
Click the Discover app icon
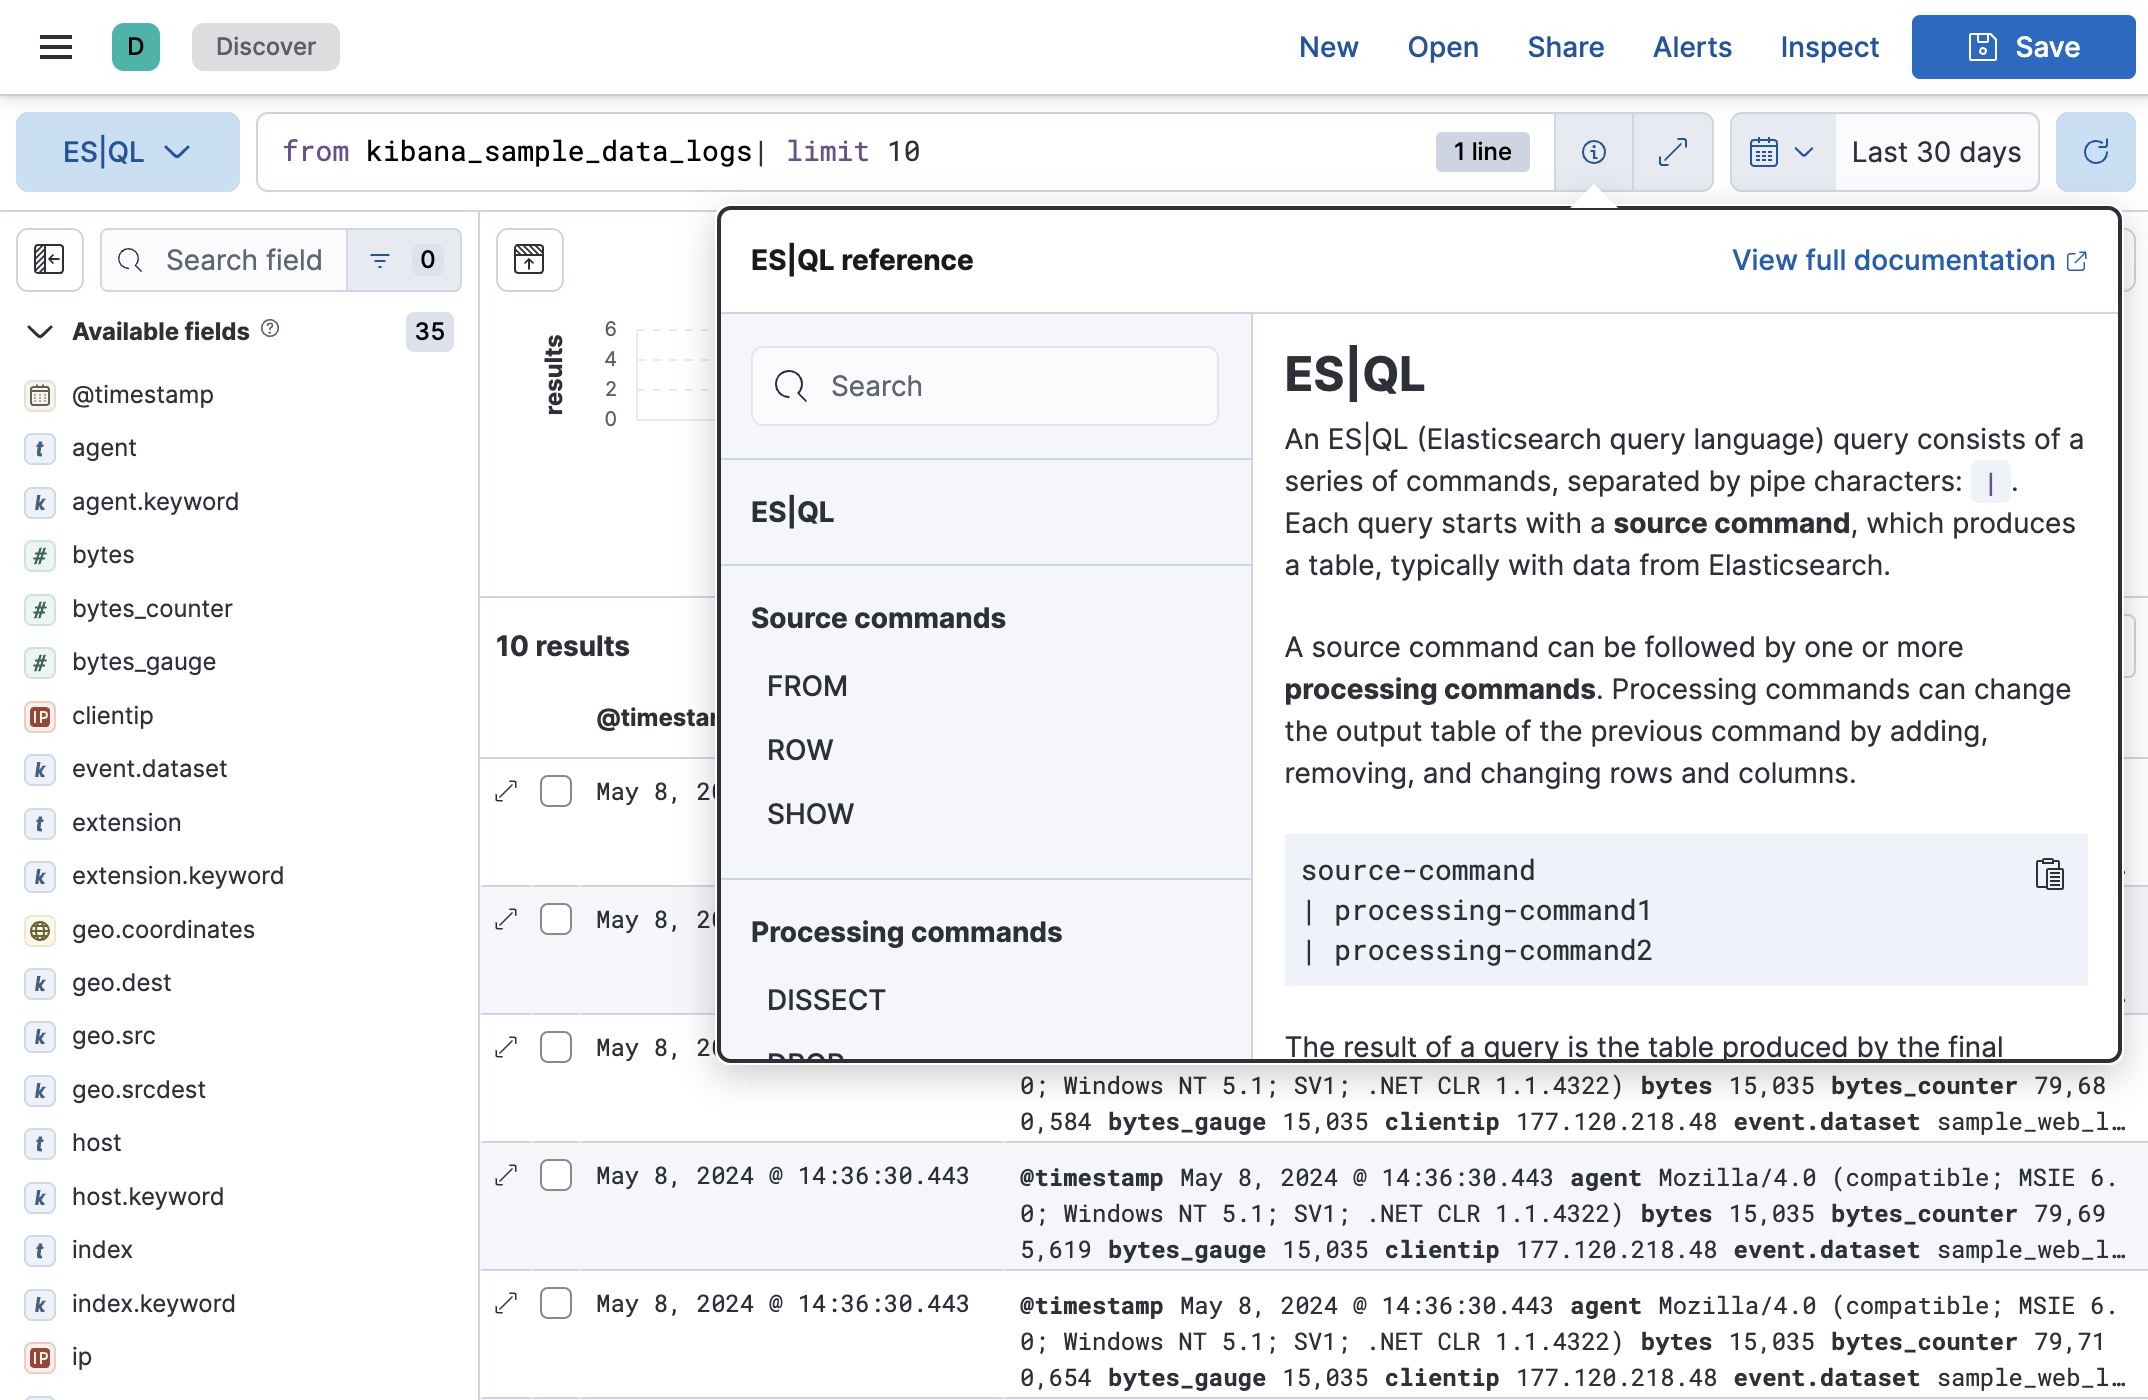[x=135, y=46]
